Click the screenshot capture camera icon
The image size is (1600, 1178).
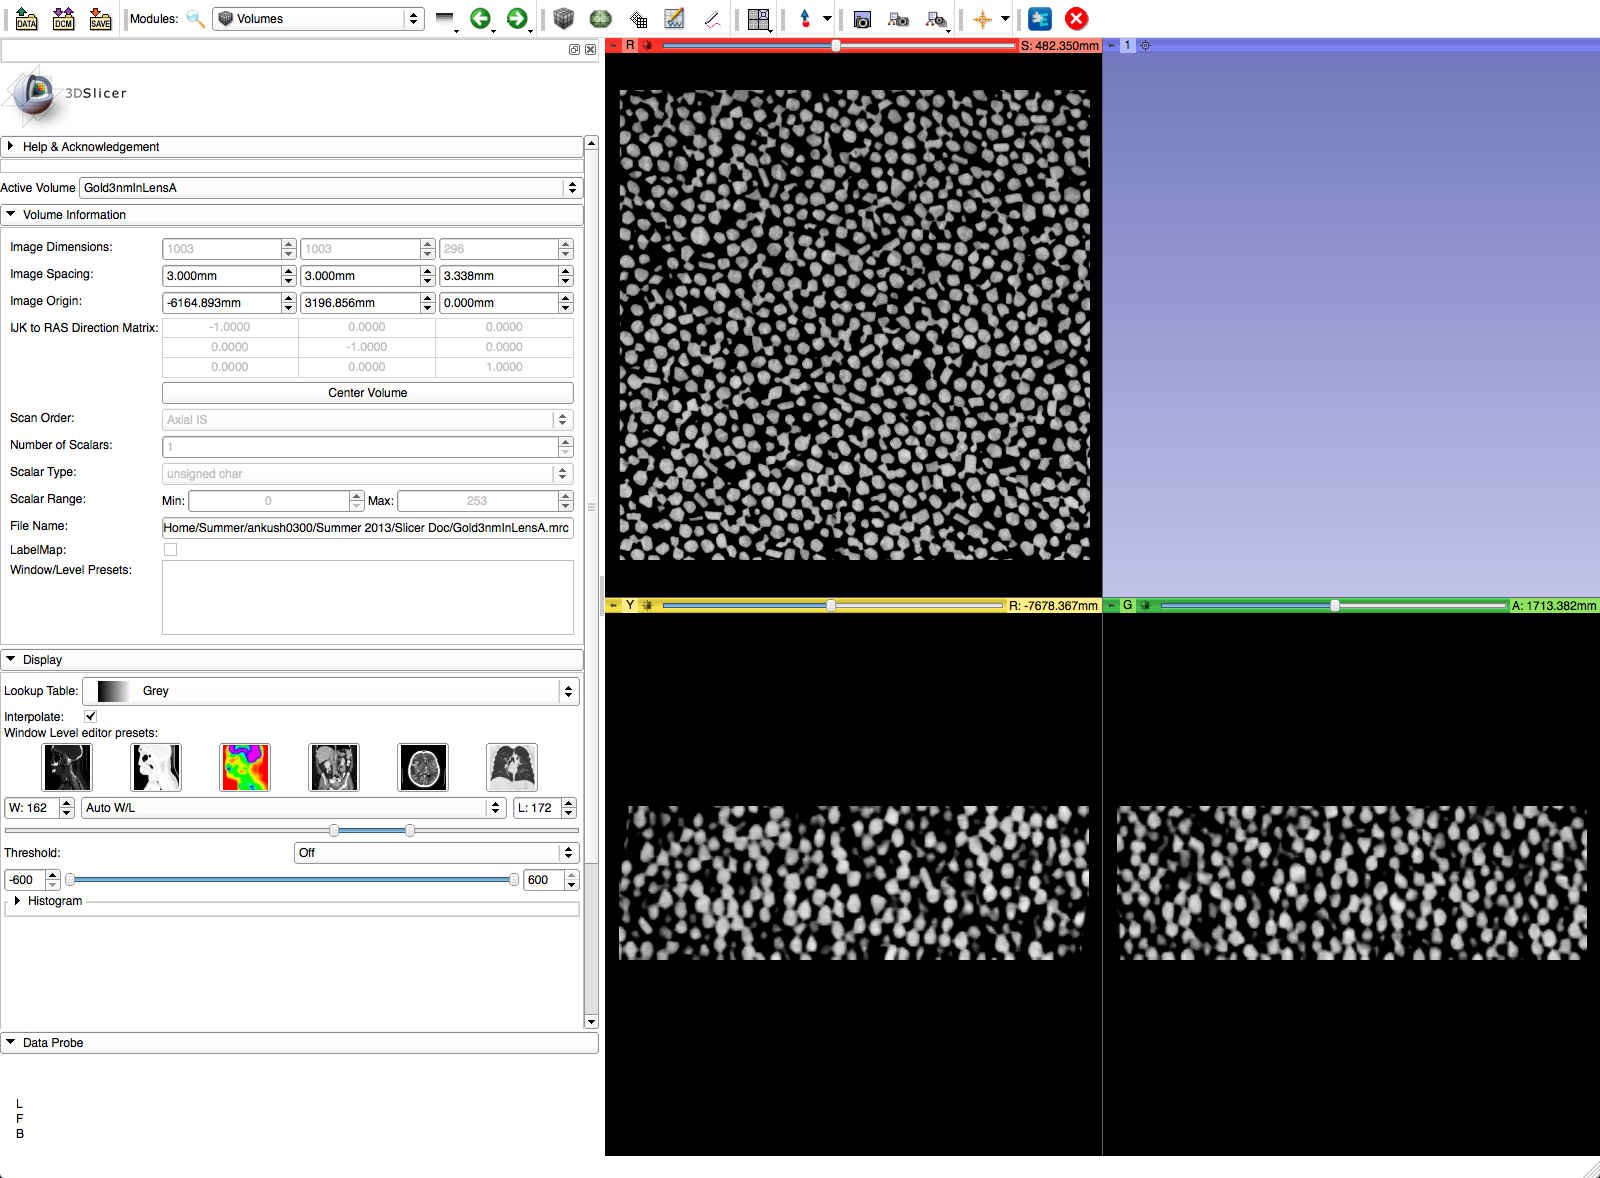coord(862,19)
